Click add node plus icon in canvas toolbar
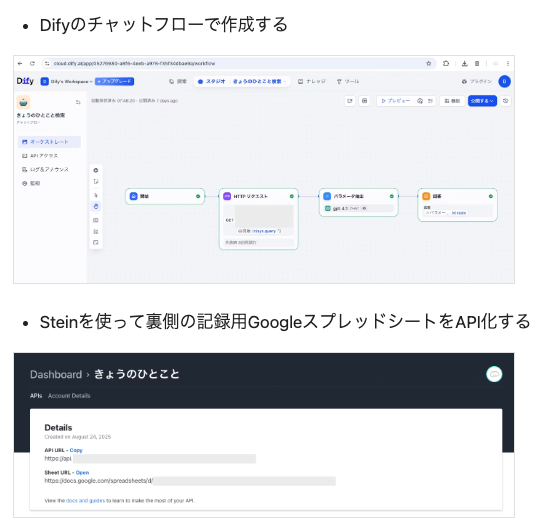 [x=96, y=170]
